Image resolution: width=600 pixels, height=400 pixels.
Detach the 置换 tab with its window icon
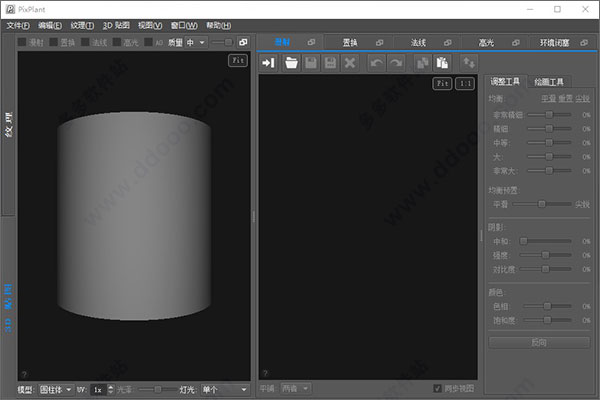pos(380,42)
